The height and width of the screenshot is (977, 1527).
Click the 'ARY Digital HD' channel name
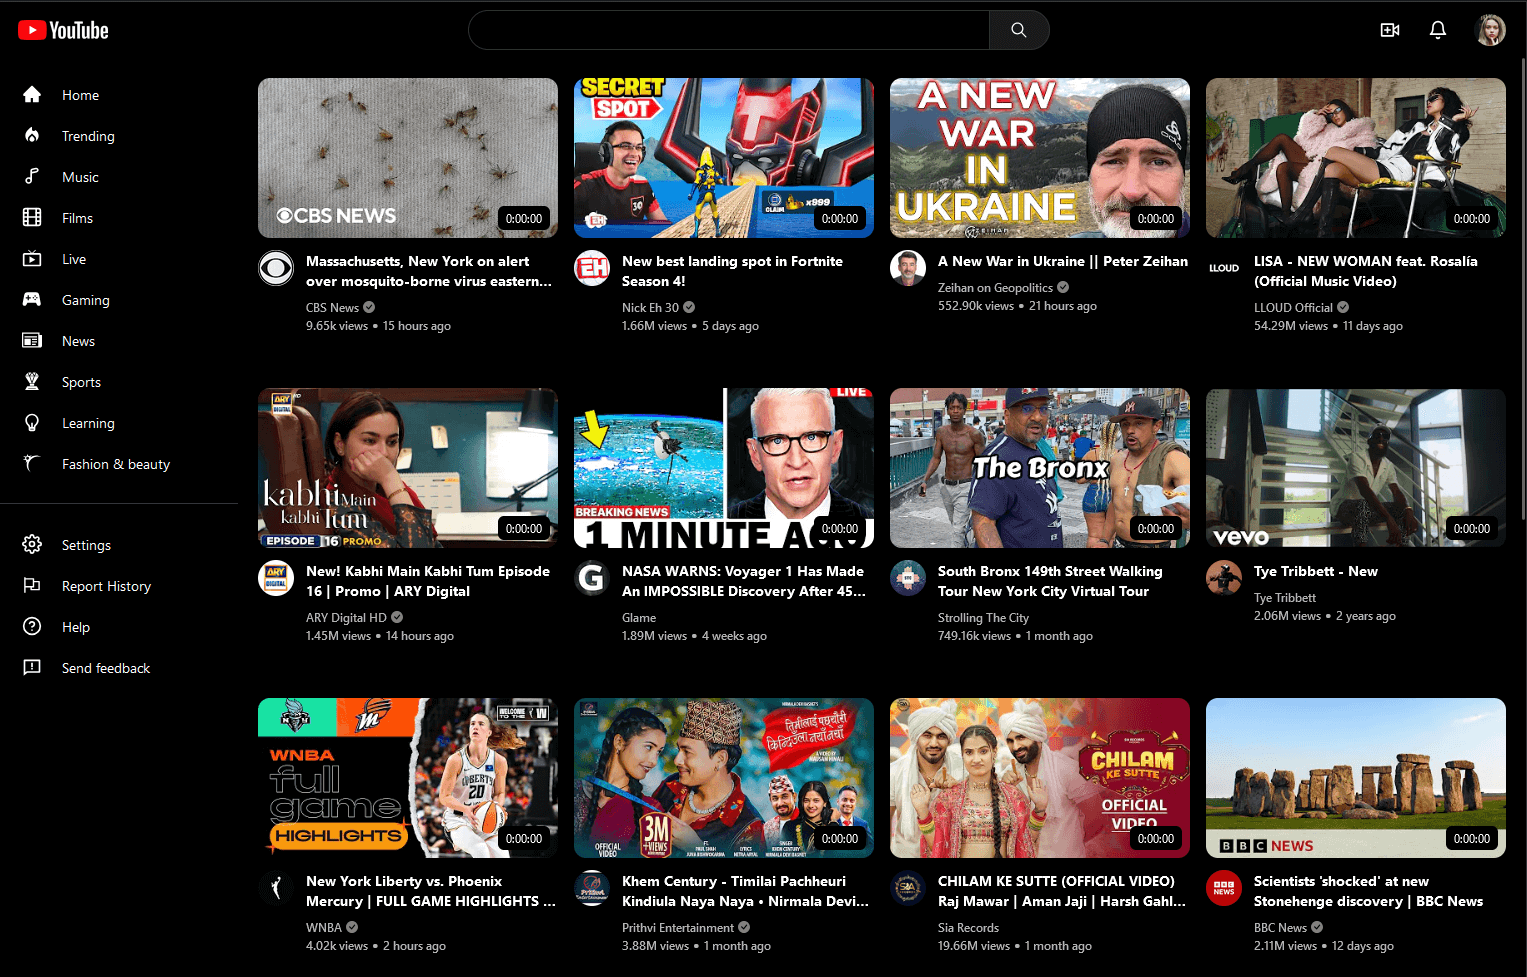pyautogui.click(x=346, y=618)
